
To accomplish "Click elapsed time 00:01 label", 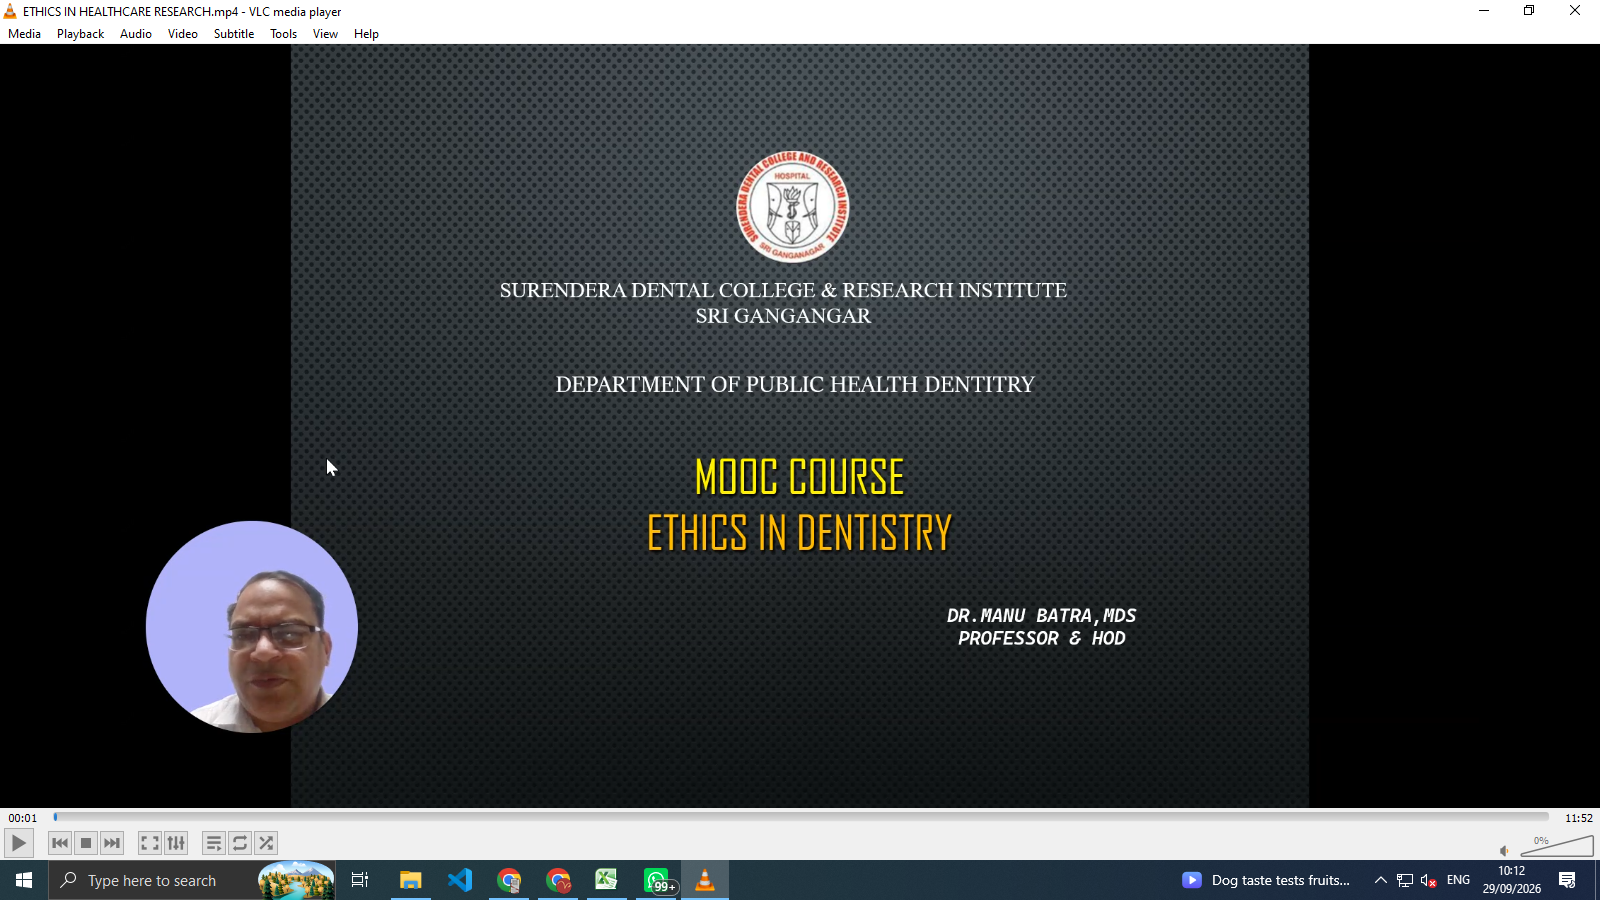I will (23, 818).
